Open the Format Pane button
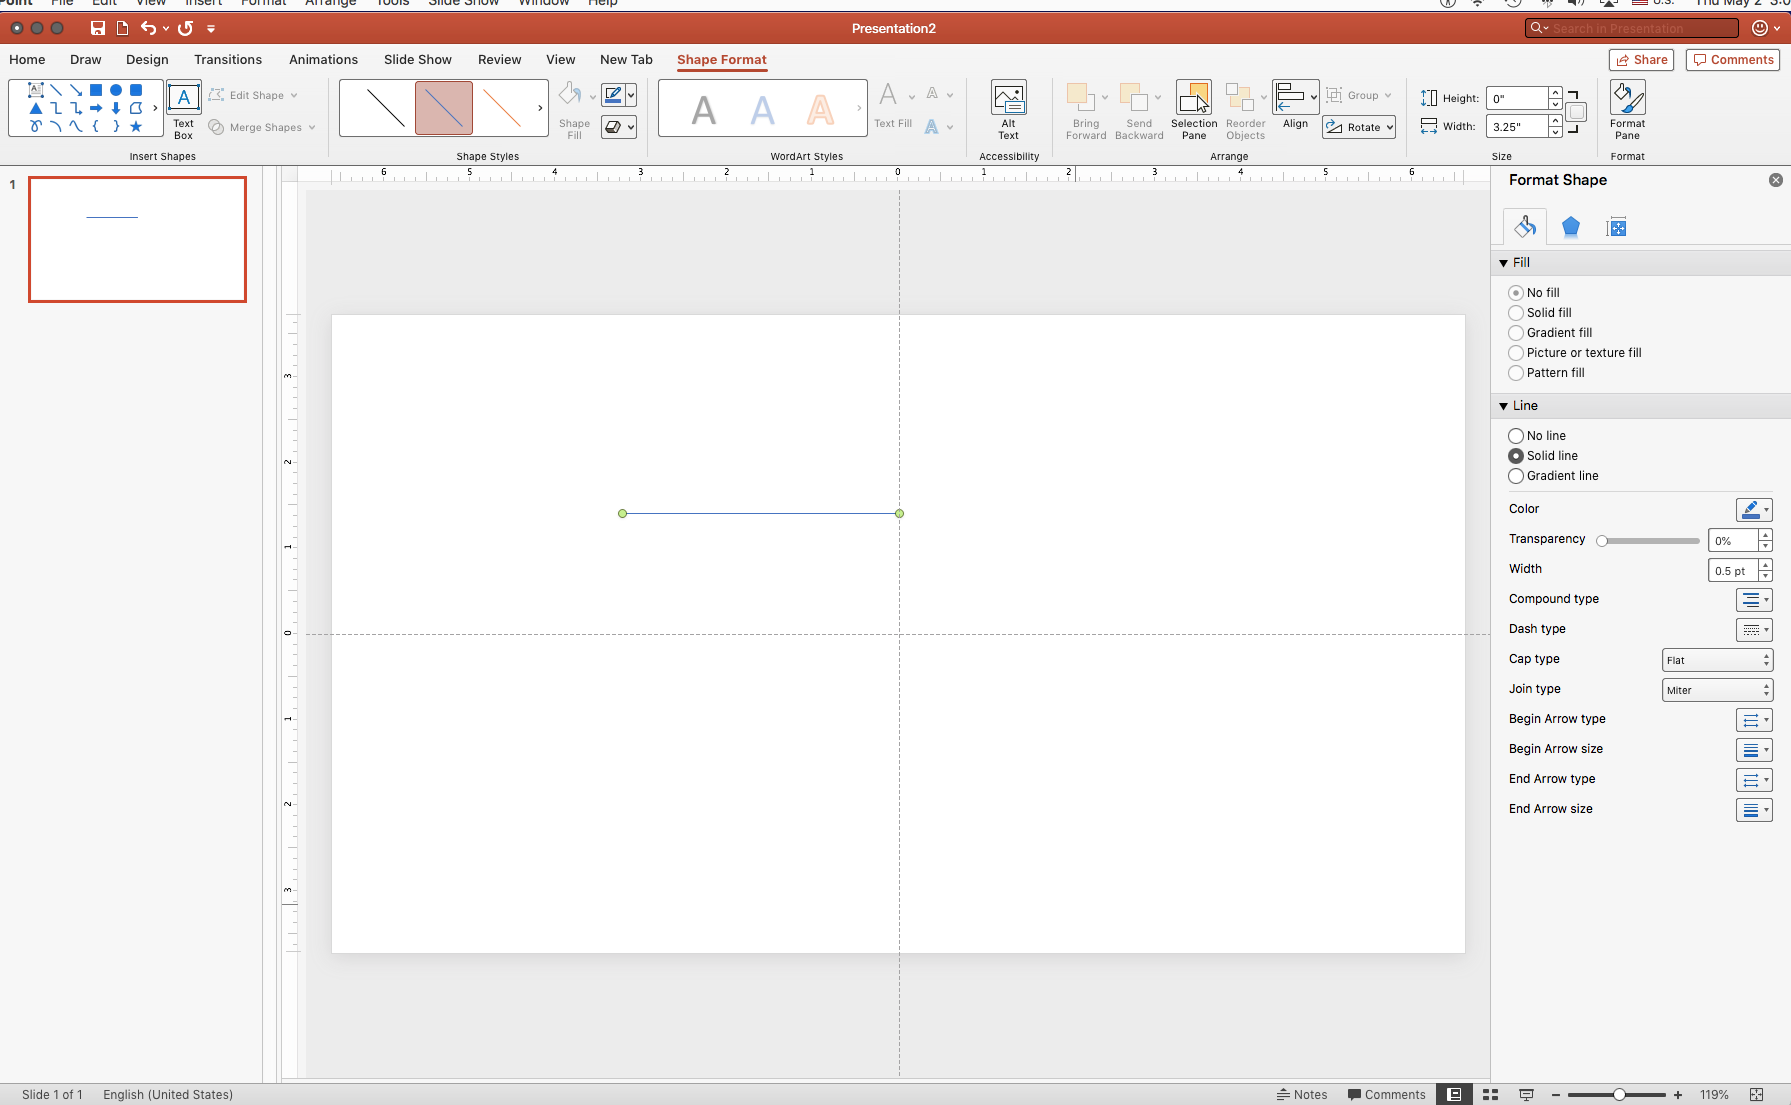1791x1105 pixels. pos(1627,111)
